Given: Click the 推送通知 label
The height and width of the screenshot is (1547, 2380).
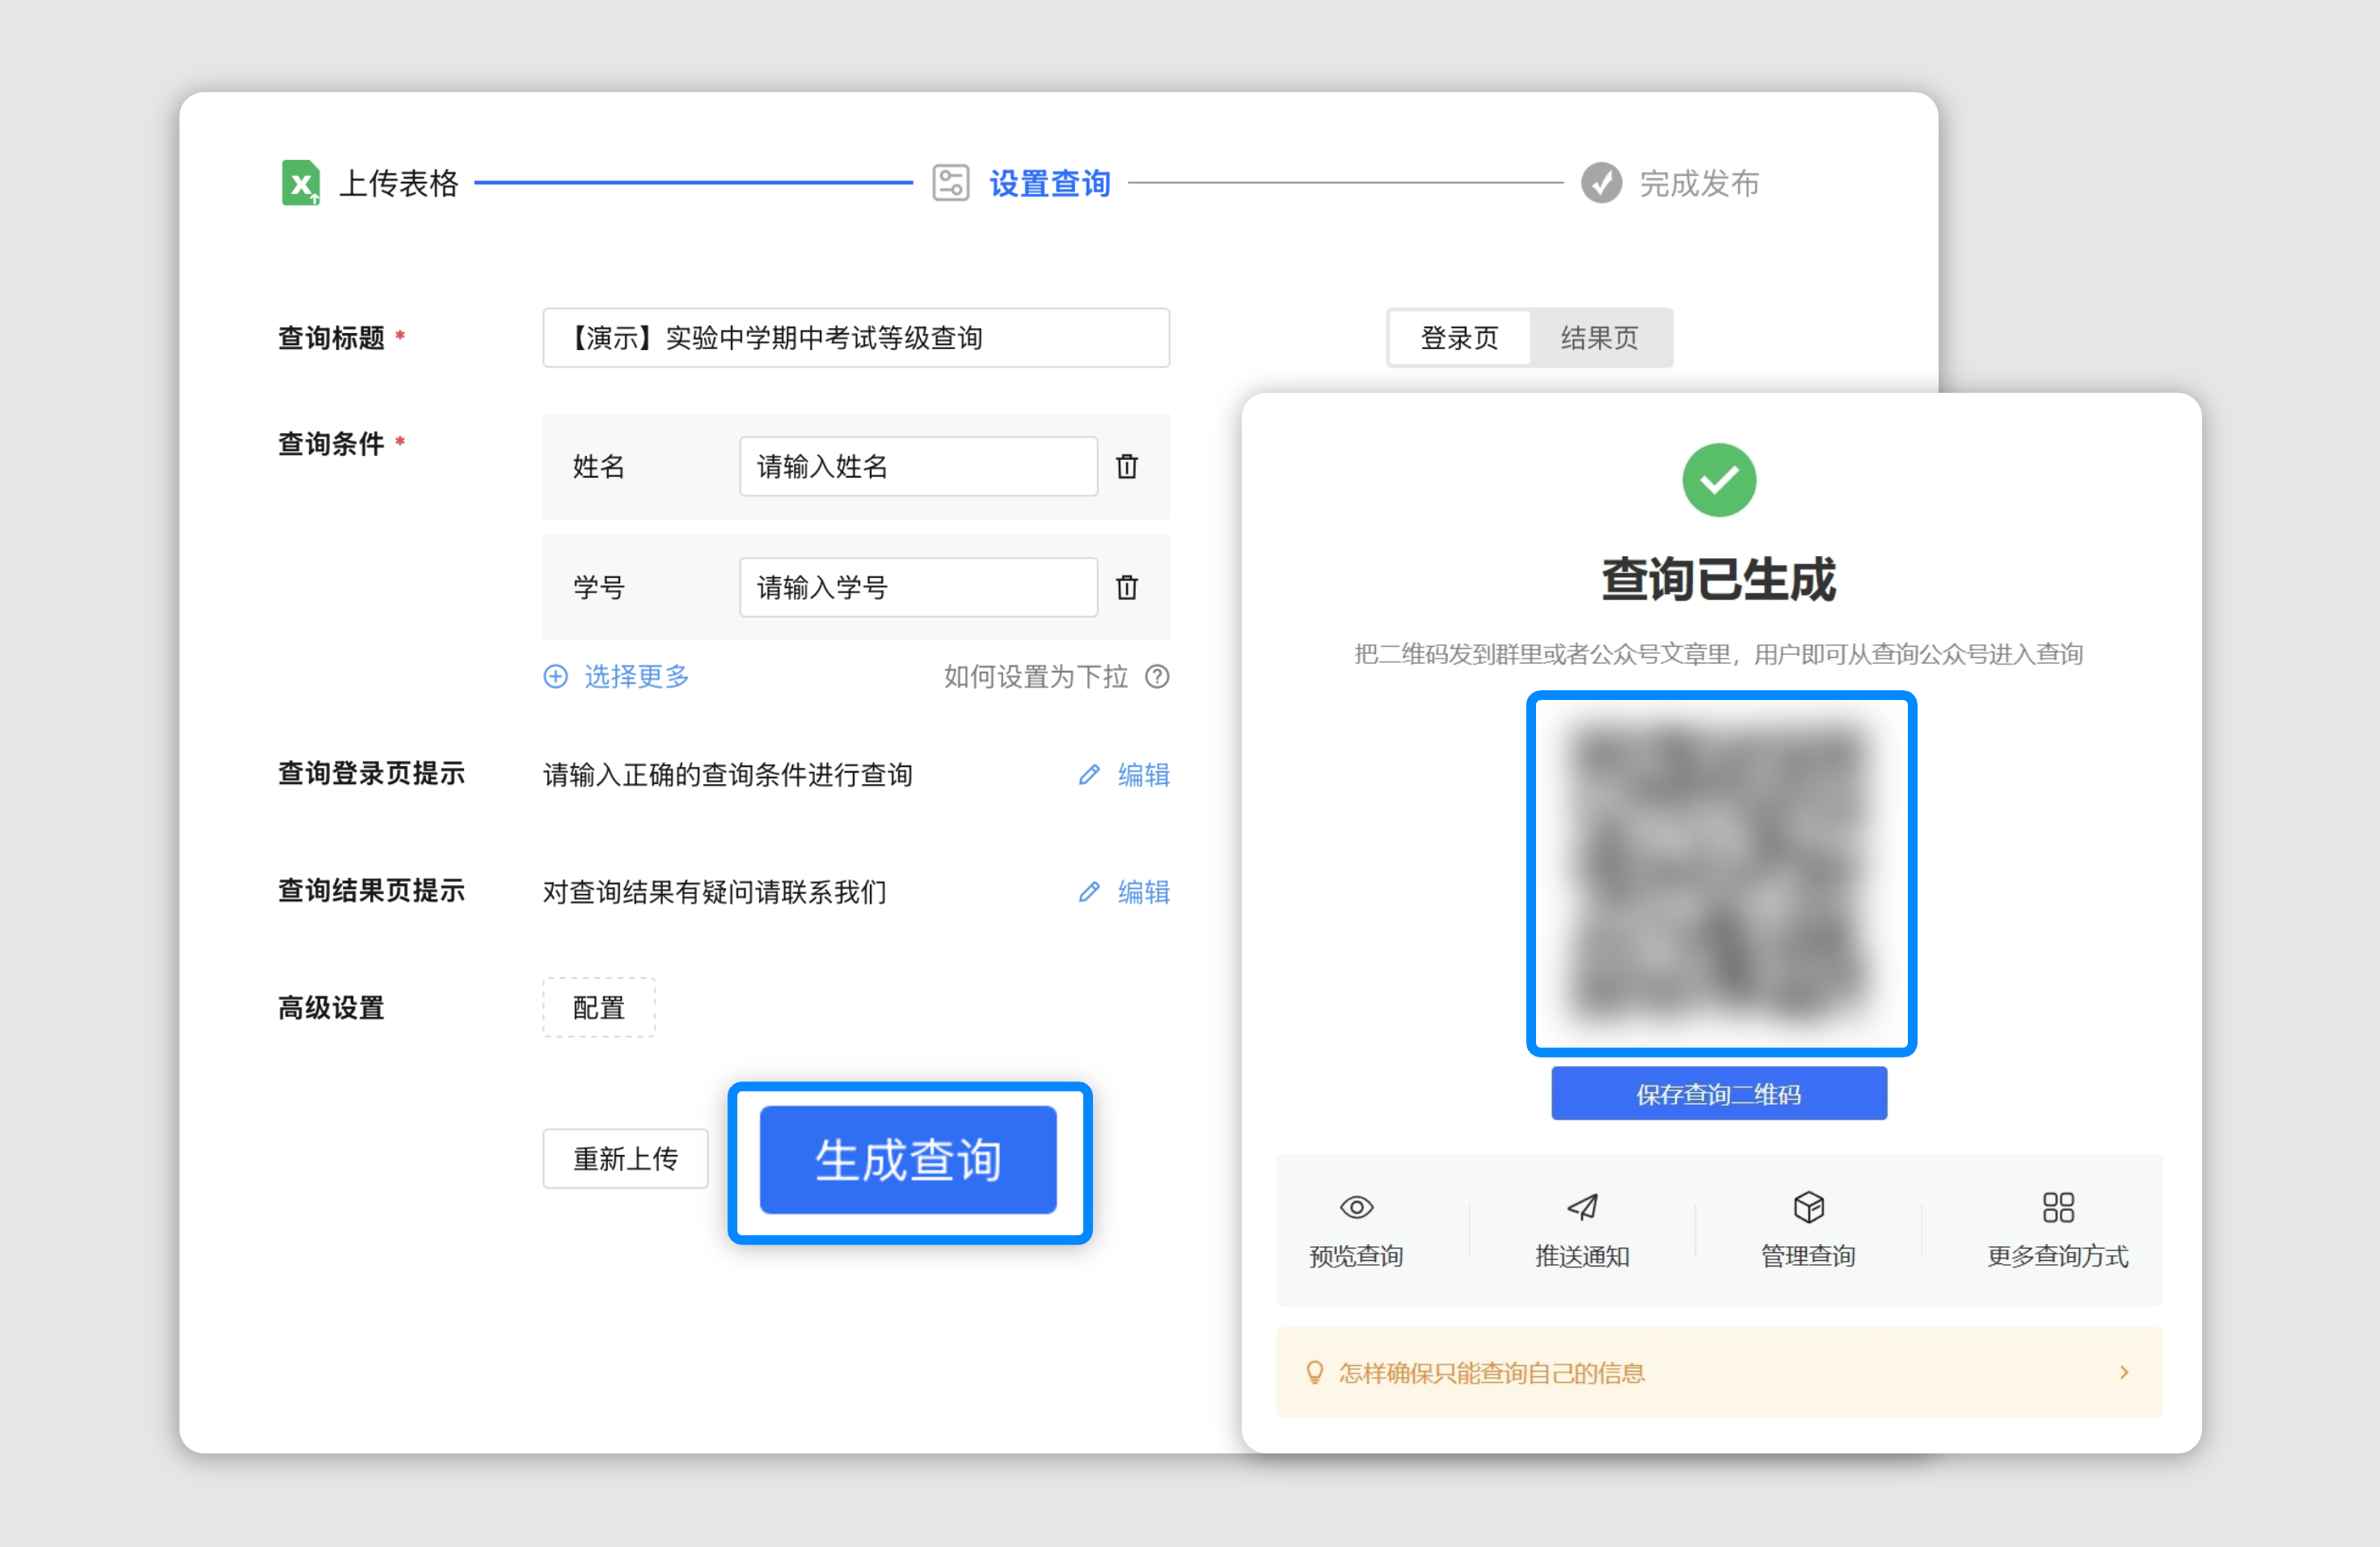Looking at the screenshot, I should [1582, 1256].
